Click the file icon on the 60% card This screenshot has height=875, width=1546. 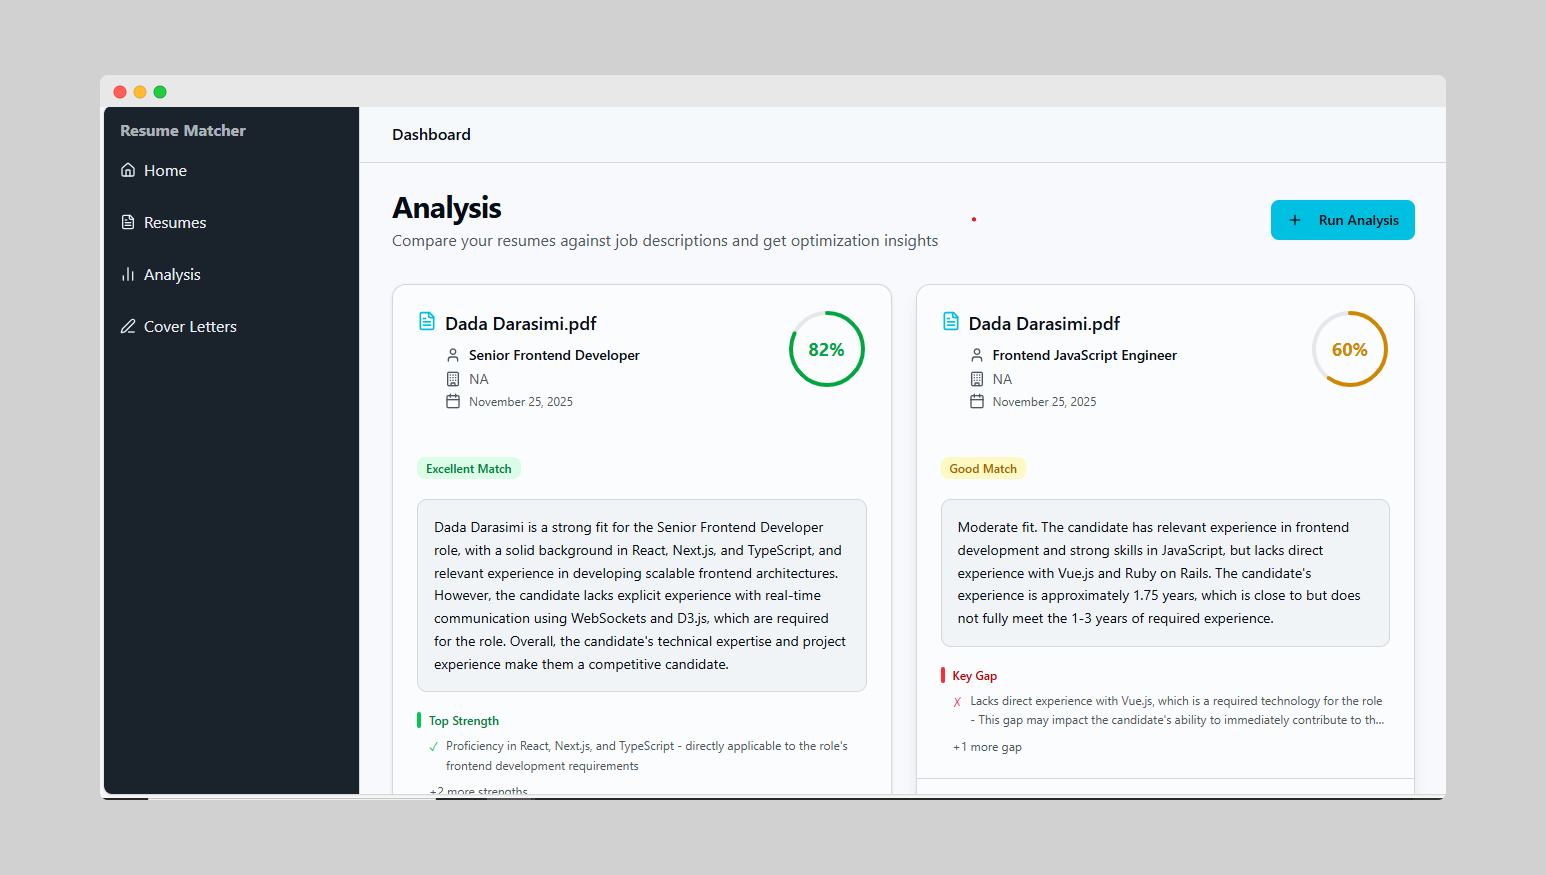pos(951,322)
